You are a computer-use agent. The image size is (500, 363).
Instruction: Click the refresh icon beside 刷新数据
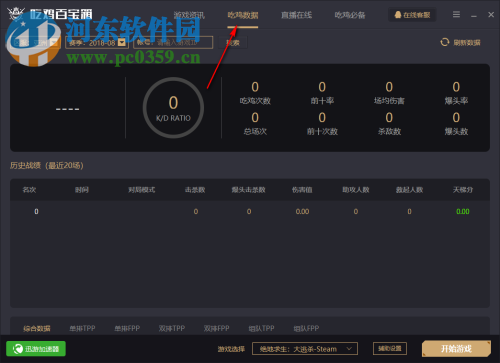point(445,42)
